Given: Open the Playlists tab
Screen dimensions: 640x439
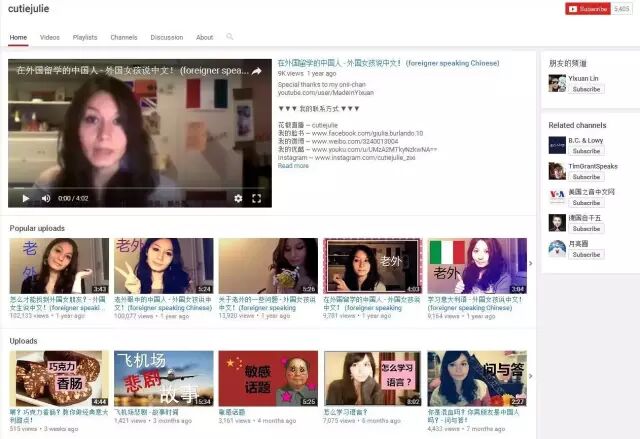Looking at the screenshot, I should pyautogui.click(x=85, y=37).
